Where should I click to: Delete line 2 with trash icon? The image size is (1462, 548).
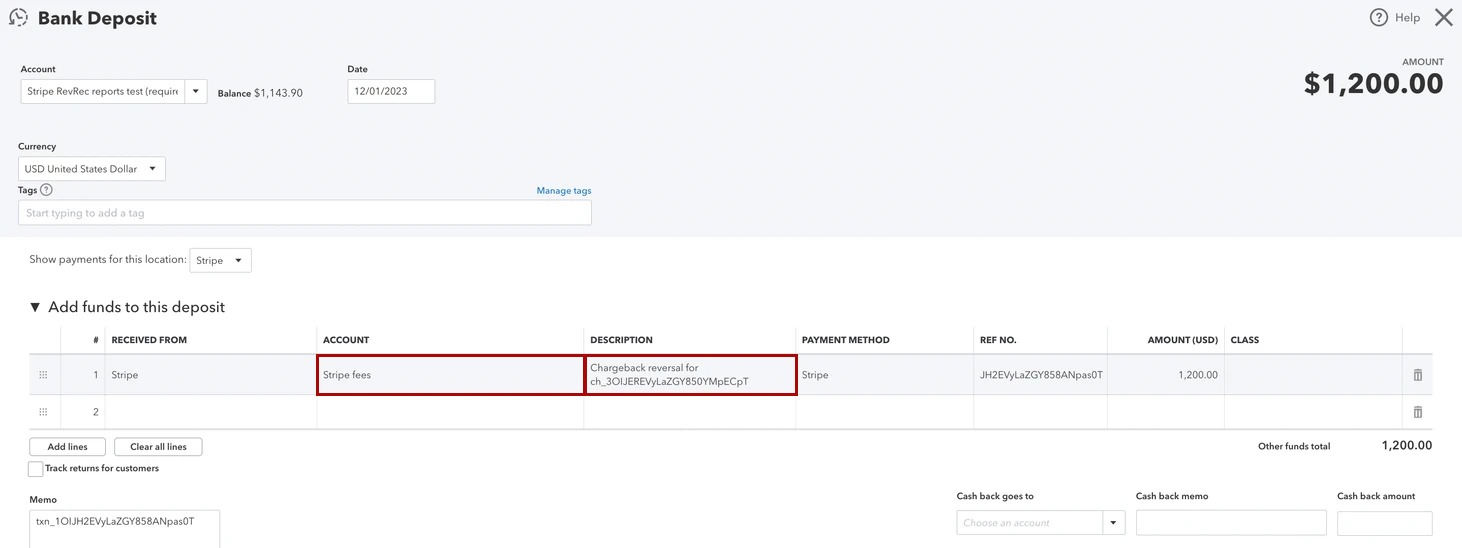coord(1417,412)
